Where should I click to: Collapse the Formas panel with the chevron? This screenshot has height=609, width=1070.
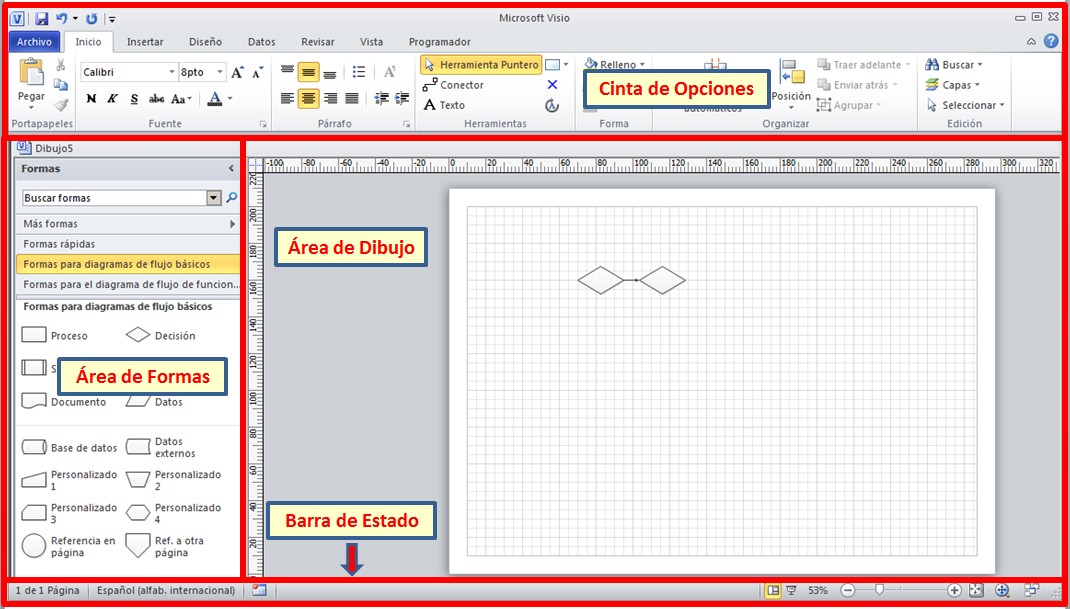click(x=231, y=169)
